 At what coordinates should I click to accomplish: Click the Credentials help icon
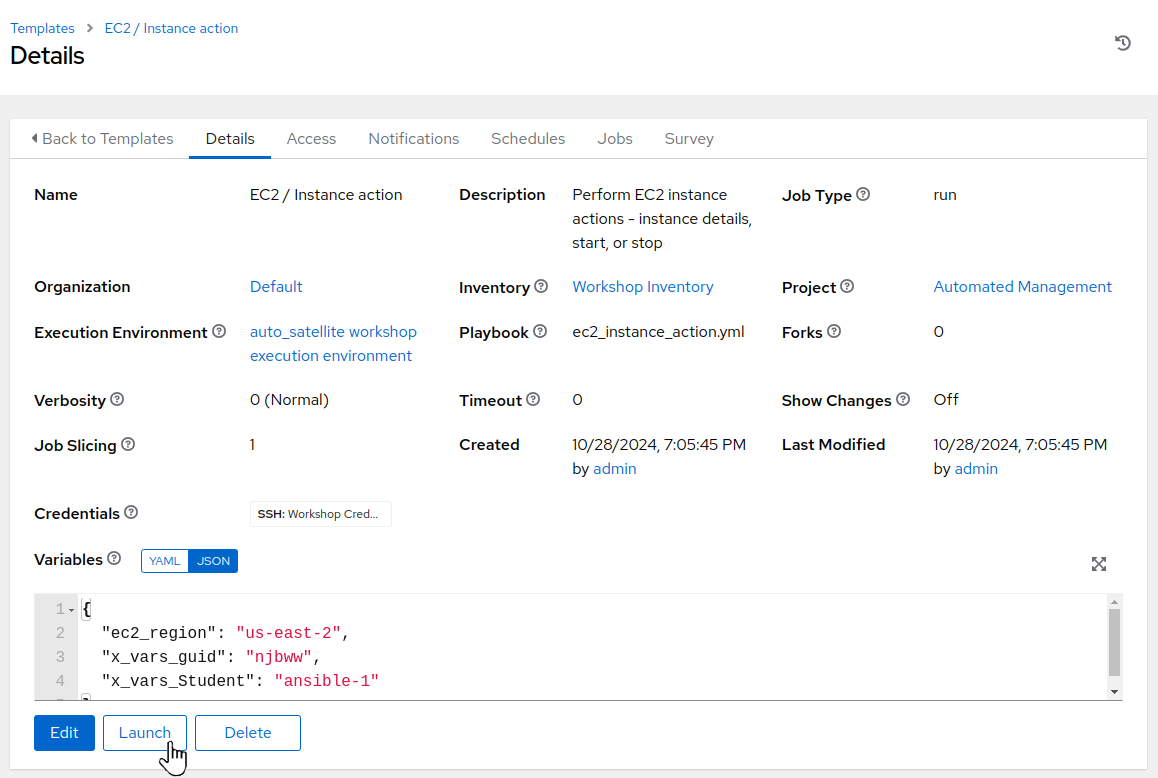click(131, 512)
